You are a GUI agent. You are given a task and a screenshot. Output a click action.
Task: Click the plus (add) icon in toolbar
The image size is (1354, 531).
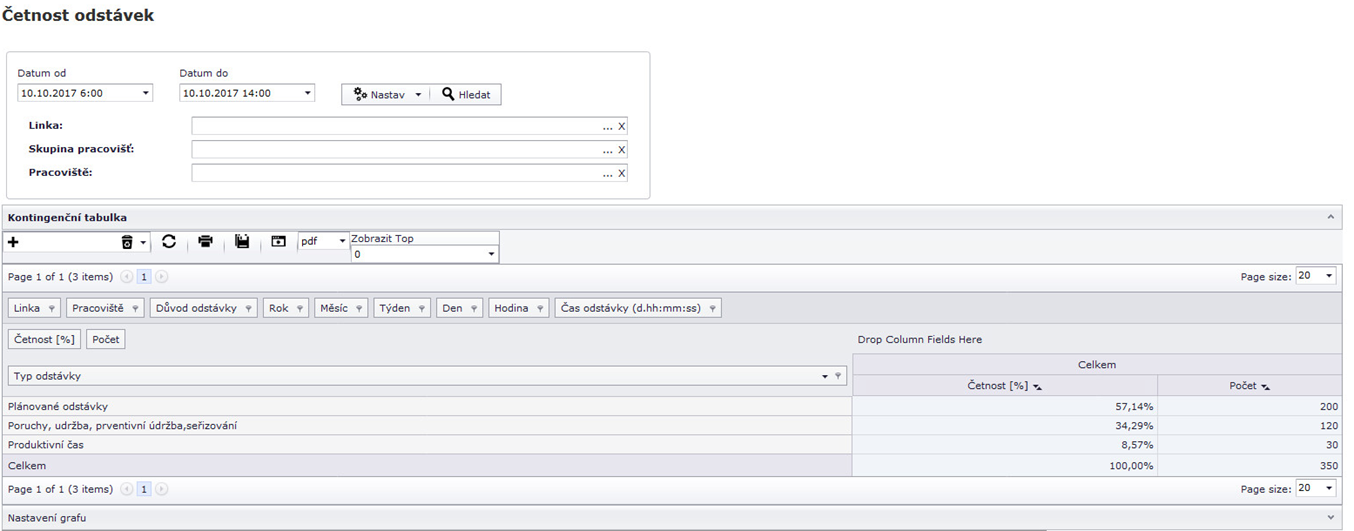point(13,242)
